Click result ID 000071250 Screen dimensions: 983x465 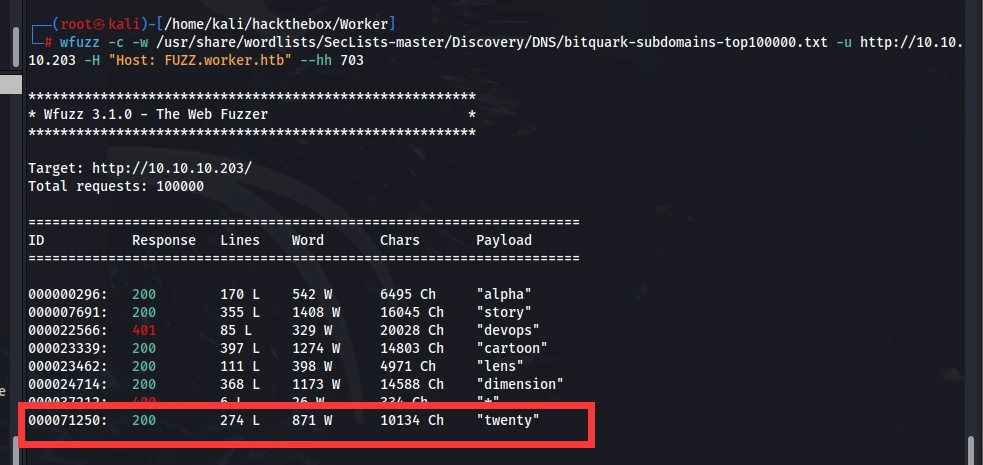click(x=68, y=421)
